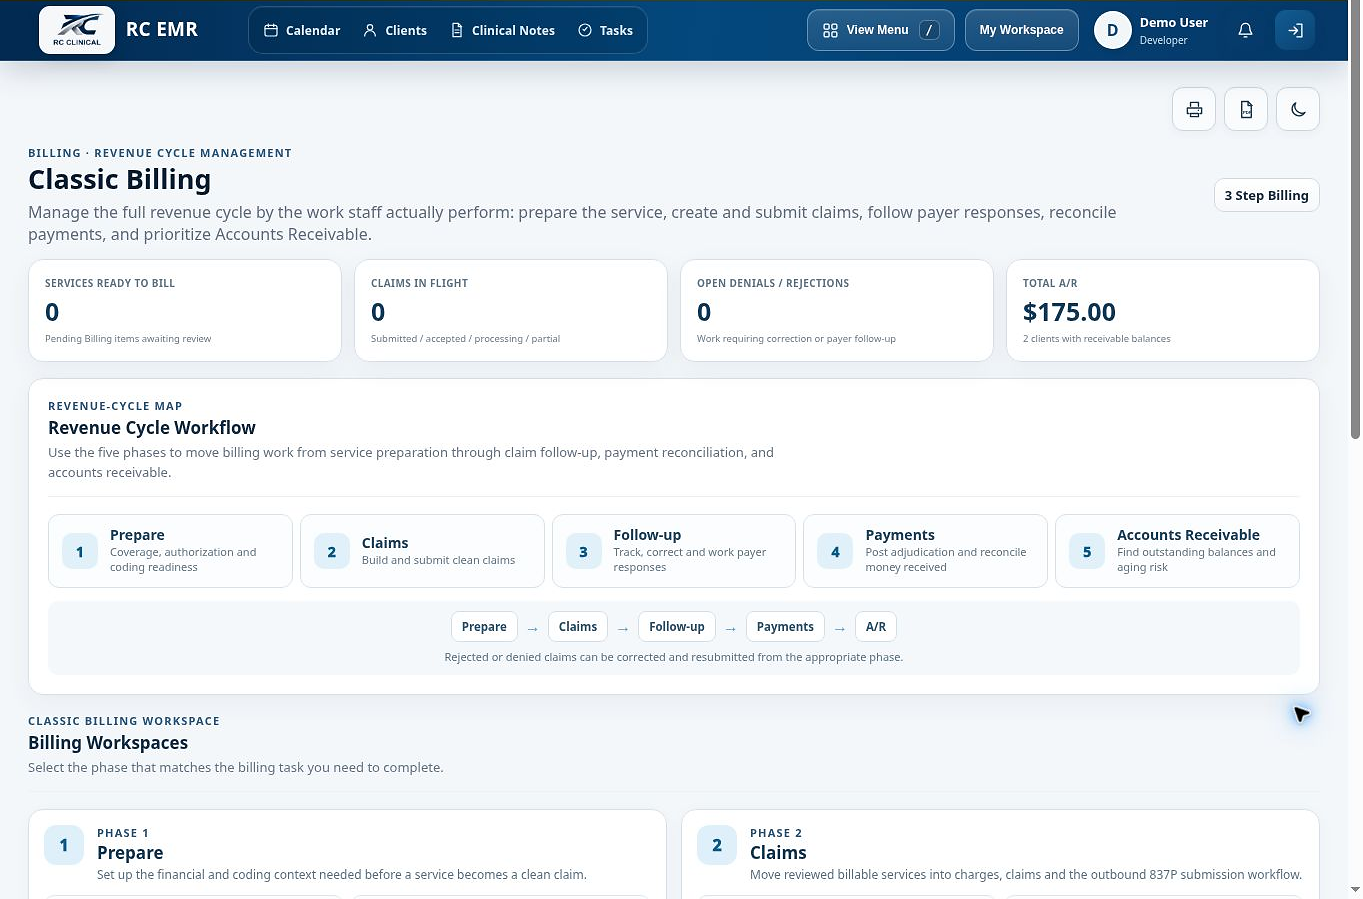Click the Classic Billing heading
This screenshot has height=899, width=1363.
(x=120, y=180)
